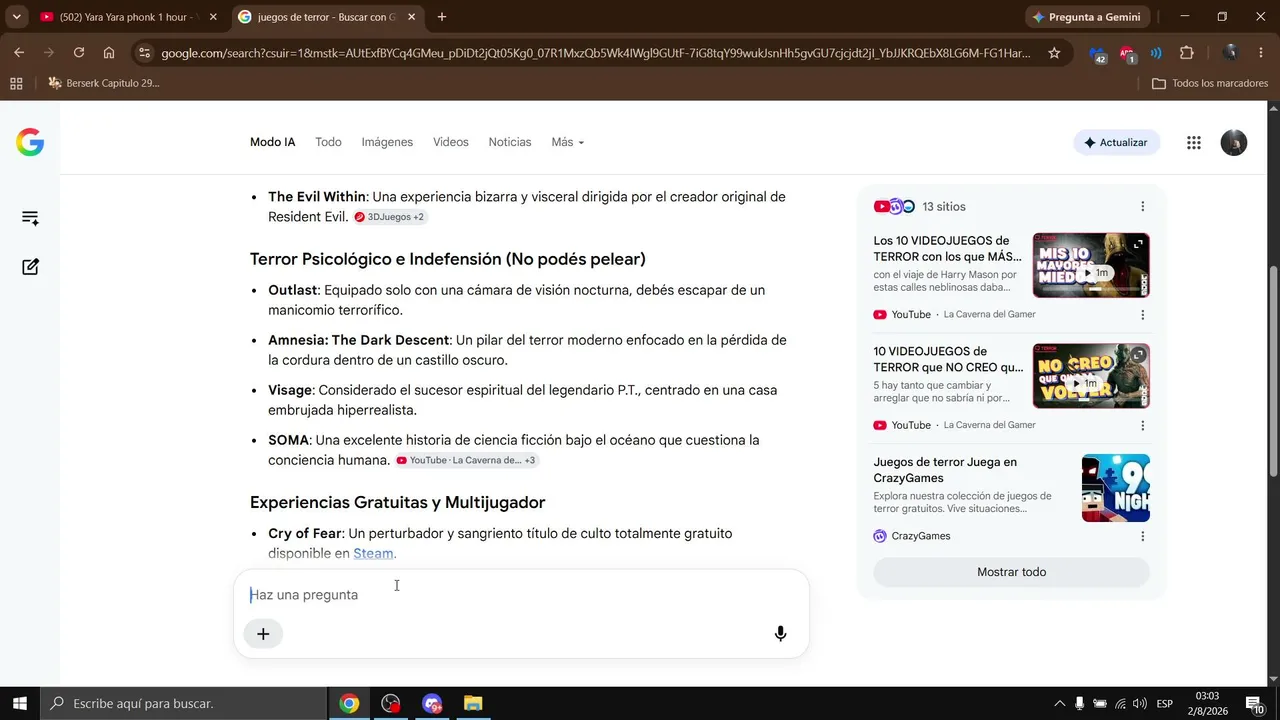
Task: Expand the Más dropdown menu
Action: [x=567, y=142]
